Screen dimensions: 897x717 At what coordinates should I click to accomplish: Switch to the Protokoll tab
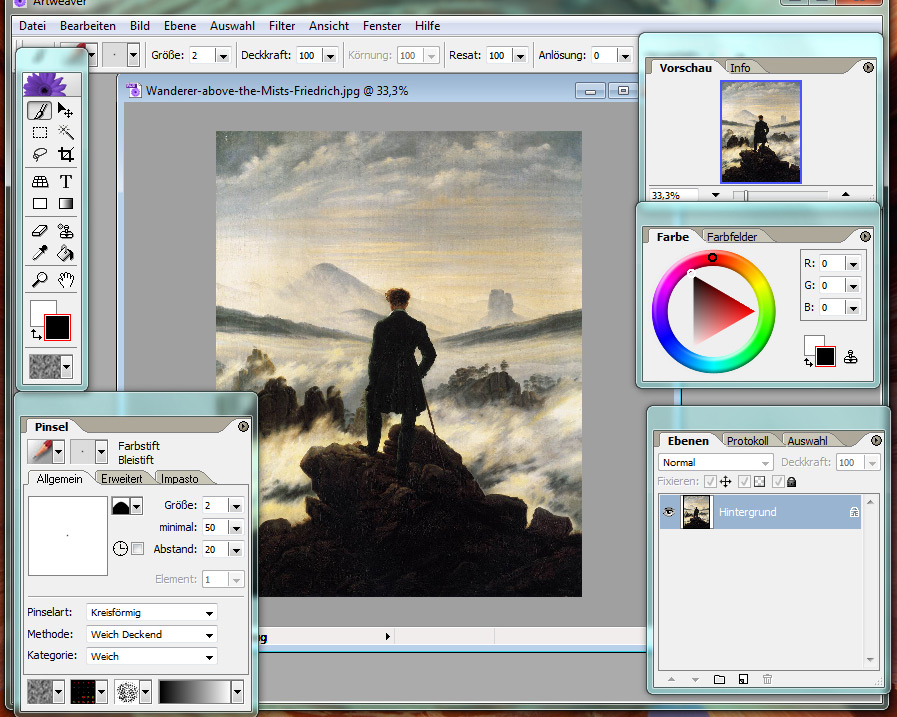(748, 441)
